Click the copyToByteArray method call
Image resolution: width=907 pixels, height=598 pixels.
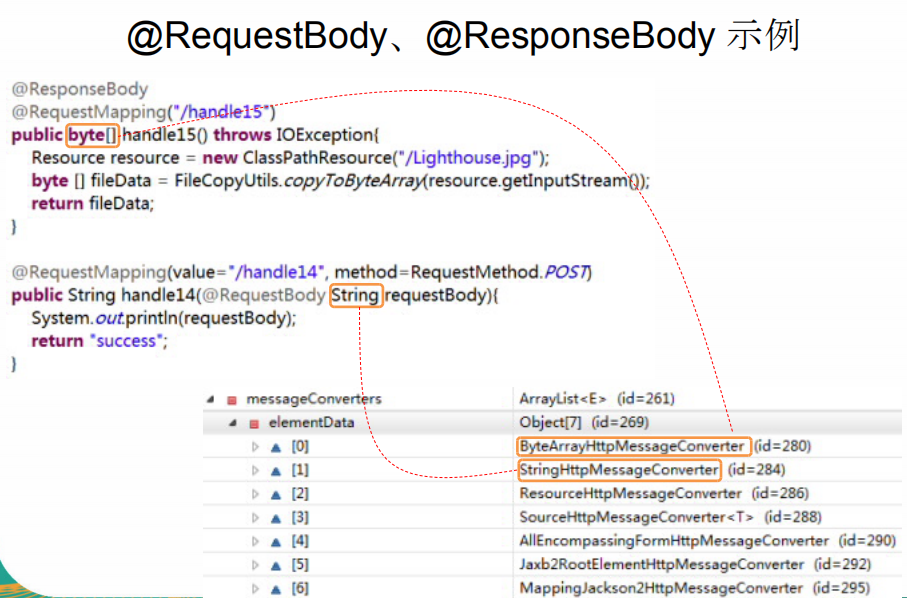point(354,181)
